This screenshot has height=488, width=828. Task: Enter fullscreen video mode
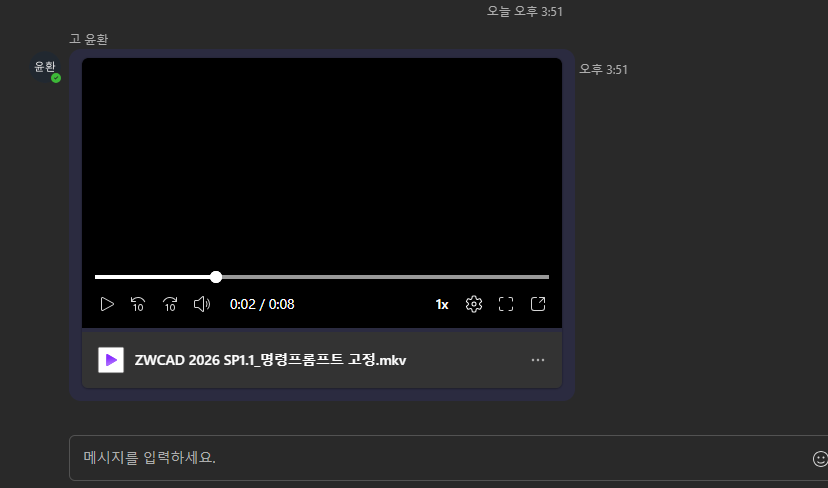pyautogui.click(x=506, y=304)
